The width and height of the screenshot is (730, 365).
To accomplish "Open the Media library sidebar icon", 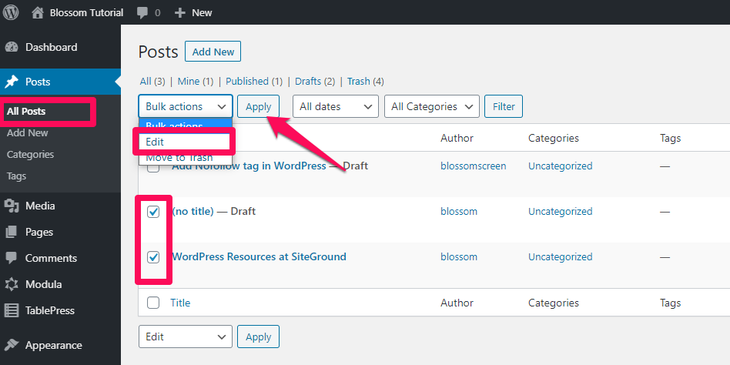I will click(12, 206).
